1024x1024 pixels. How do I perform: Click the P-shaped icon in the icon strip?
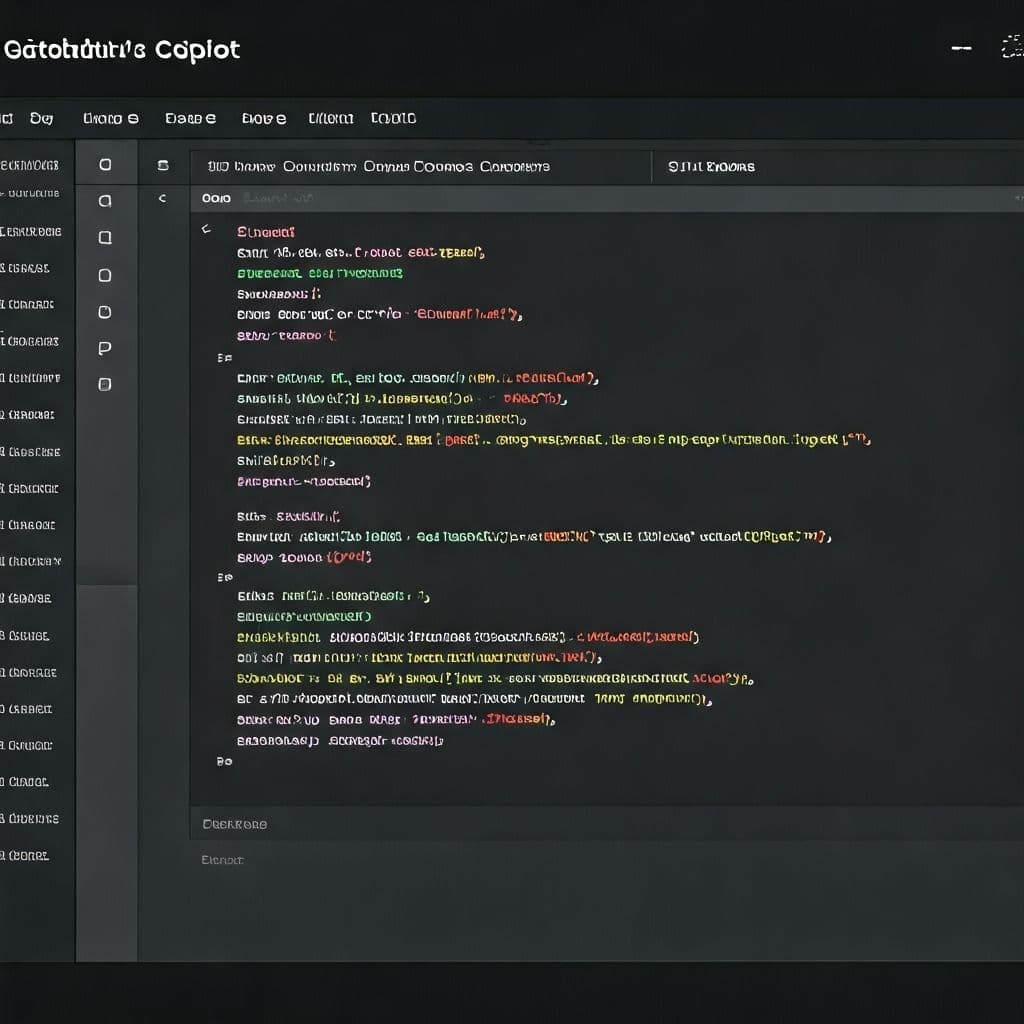click(x=105, y=348)
